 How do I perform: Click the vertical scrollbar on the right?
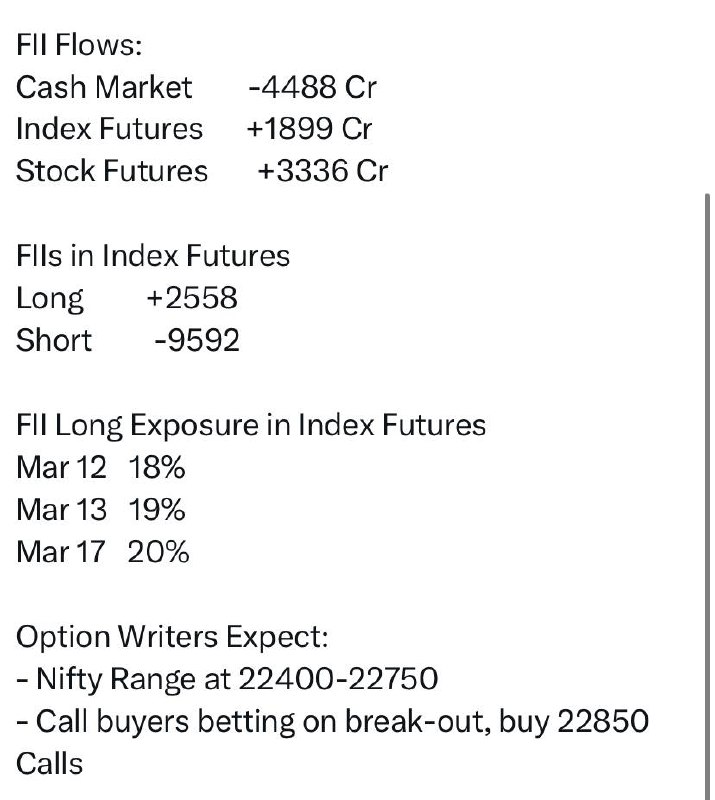[x=707, y=496]
